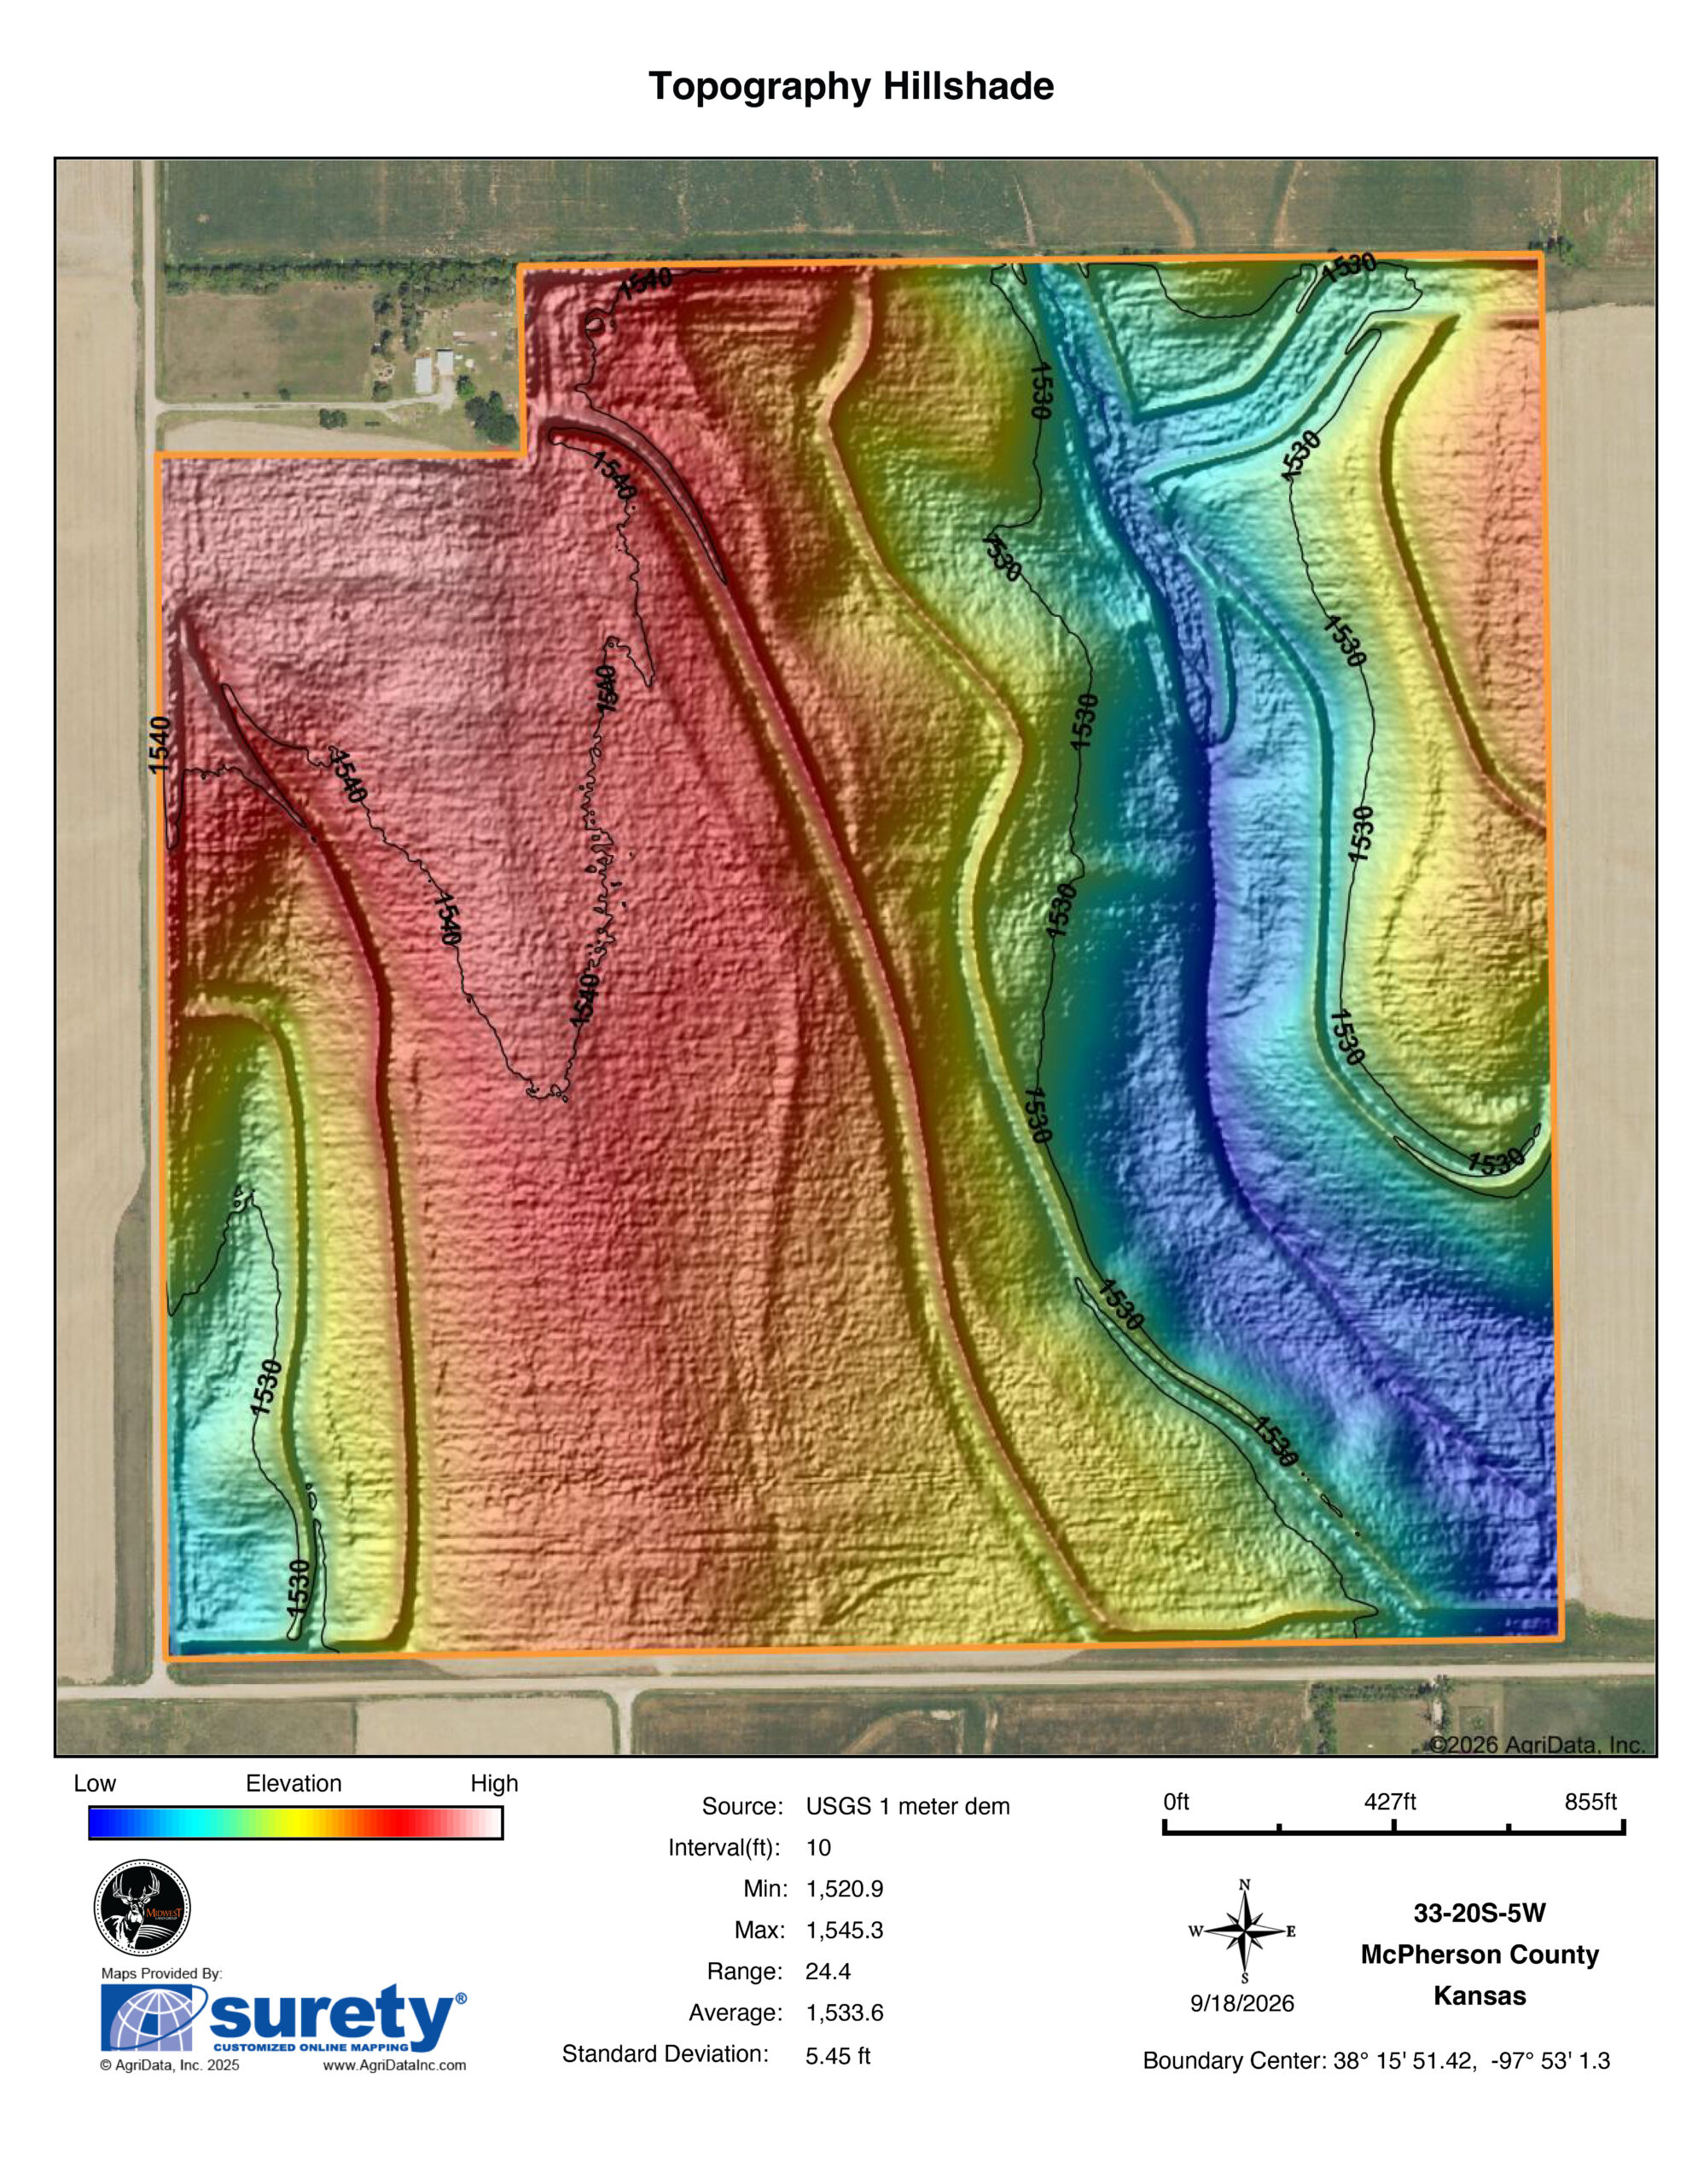This screenshot has width=1692, height=2184.
Task: Click the farmstead buildings in aerial photo
Action: tap(434, 370)
